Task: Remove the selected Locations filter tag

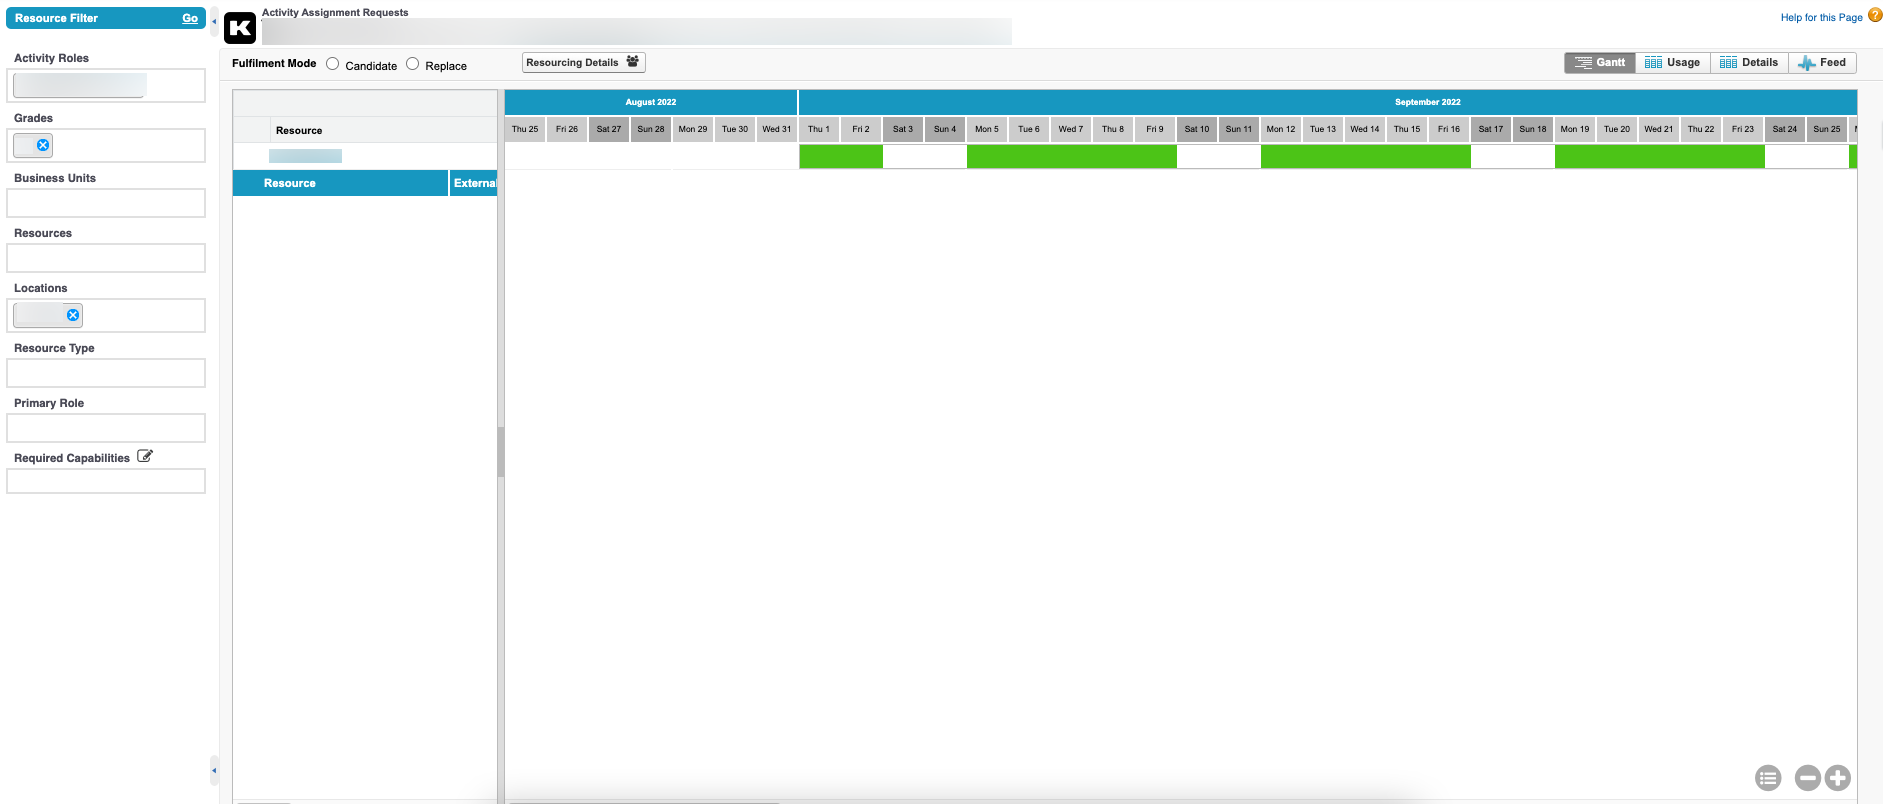Action: (73, 315)
